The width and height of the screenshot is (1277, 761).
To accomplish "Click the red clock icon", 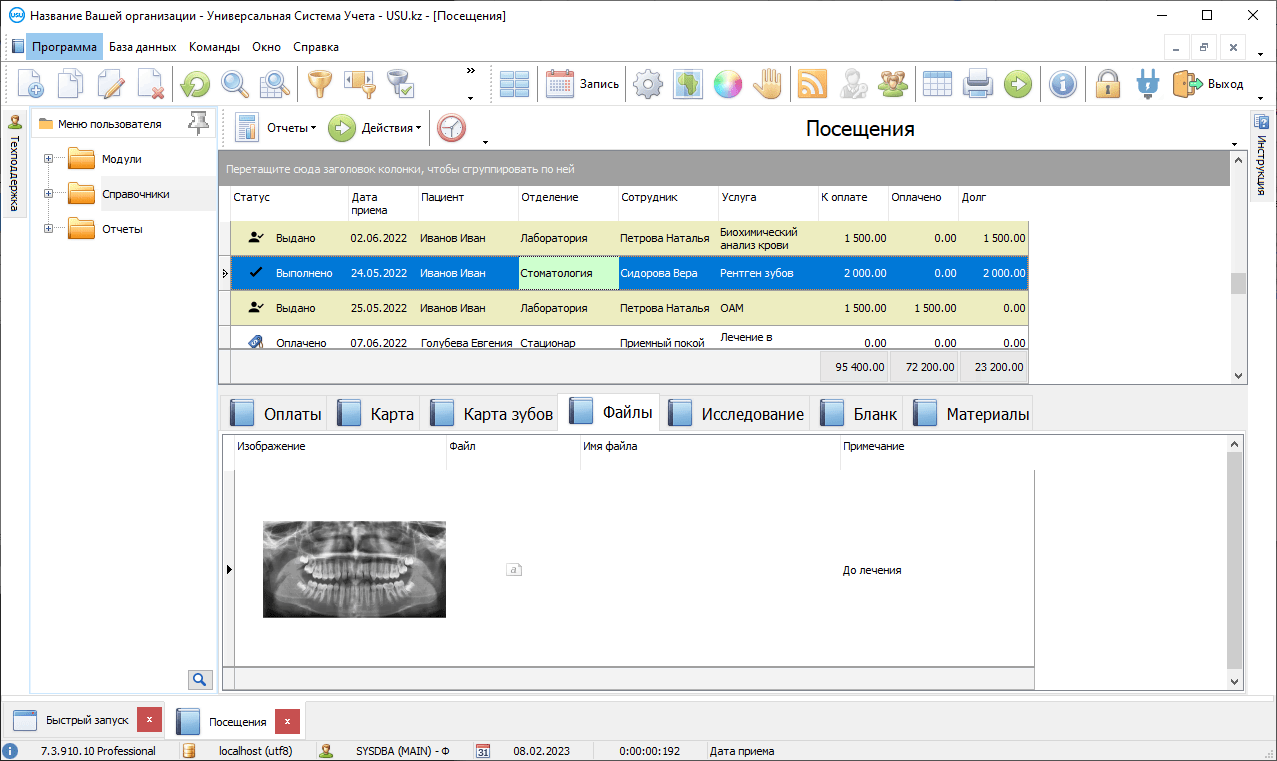I will (x=451, y=128).
